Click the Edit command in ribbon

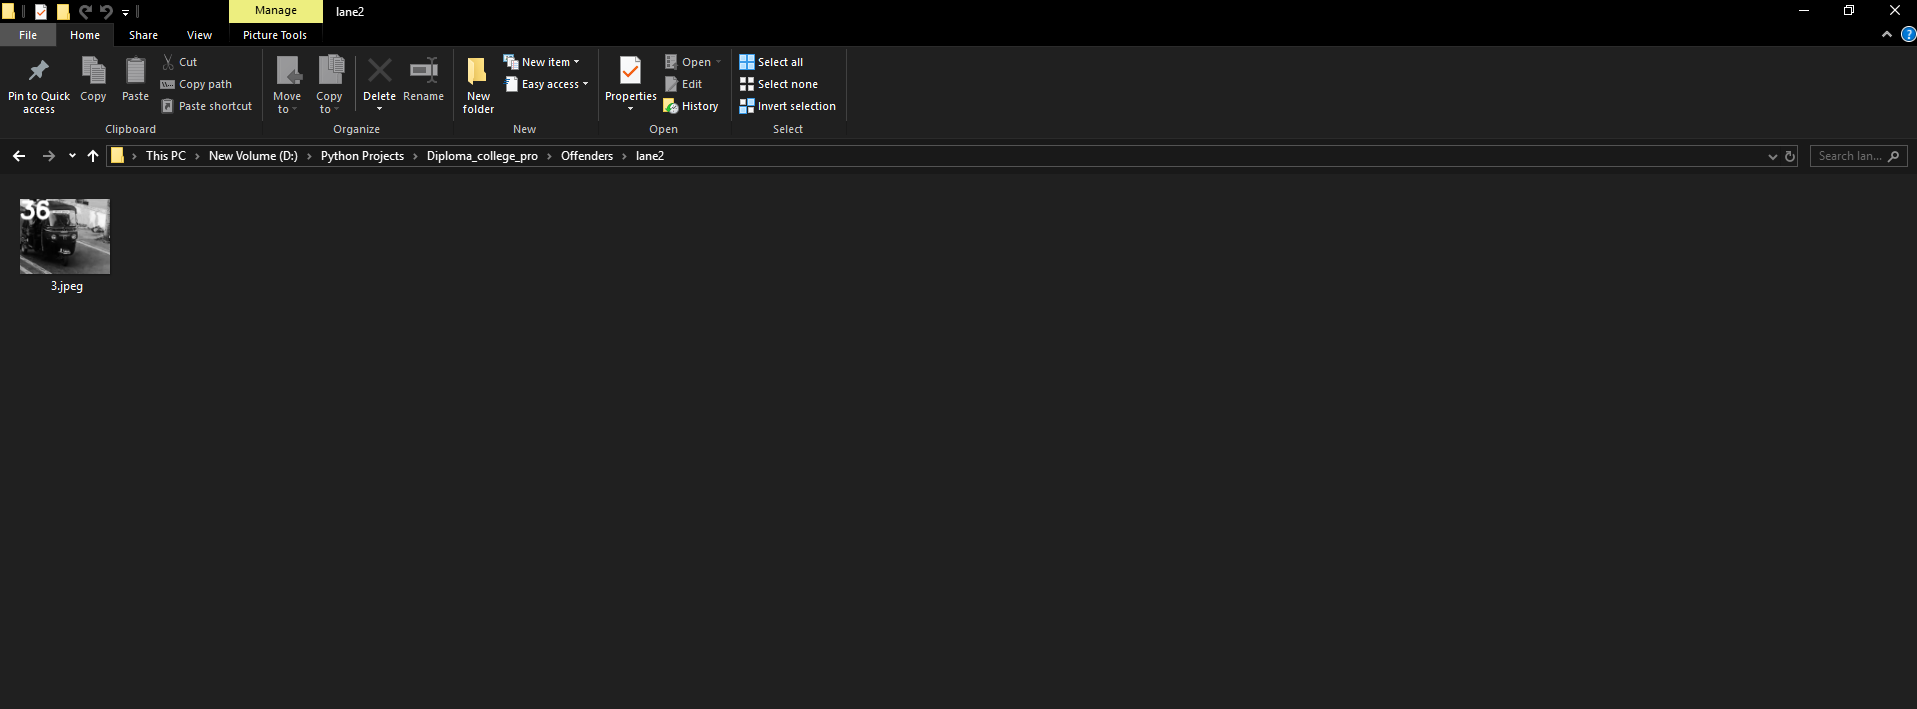click(x=684, y=84)
